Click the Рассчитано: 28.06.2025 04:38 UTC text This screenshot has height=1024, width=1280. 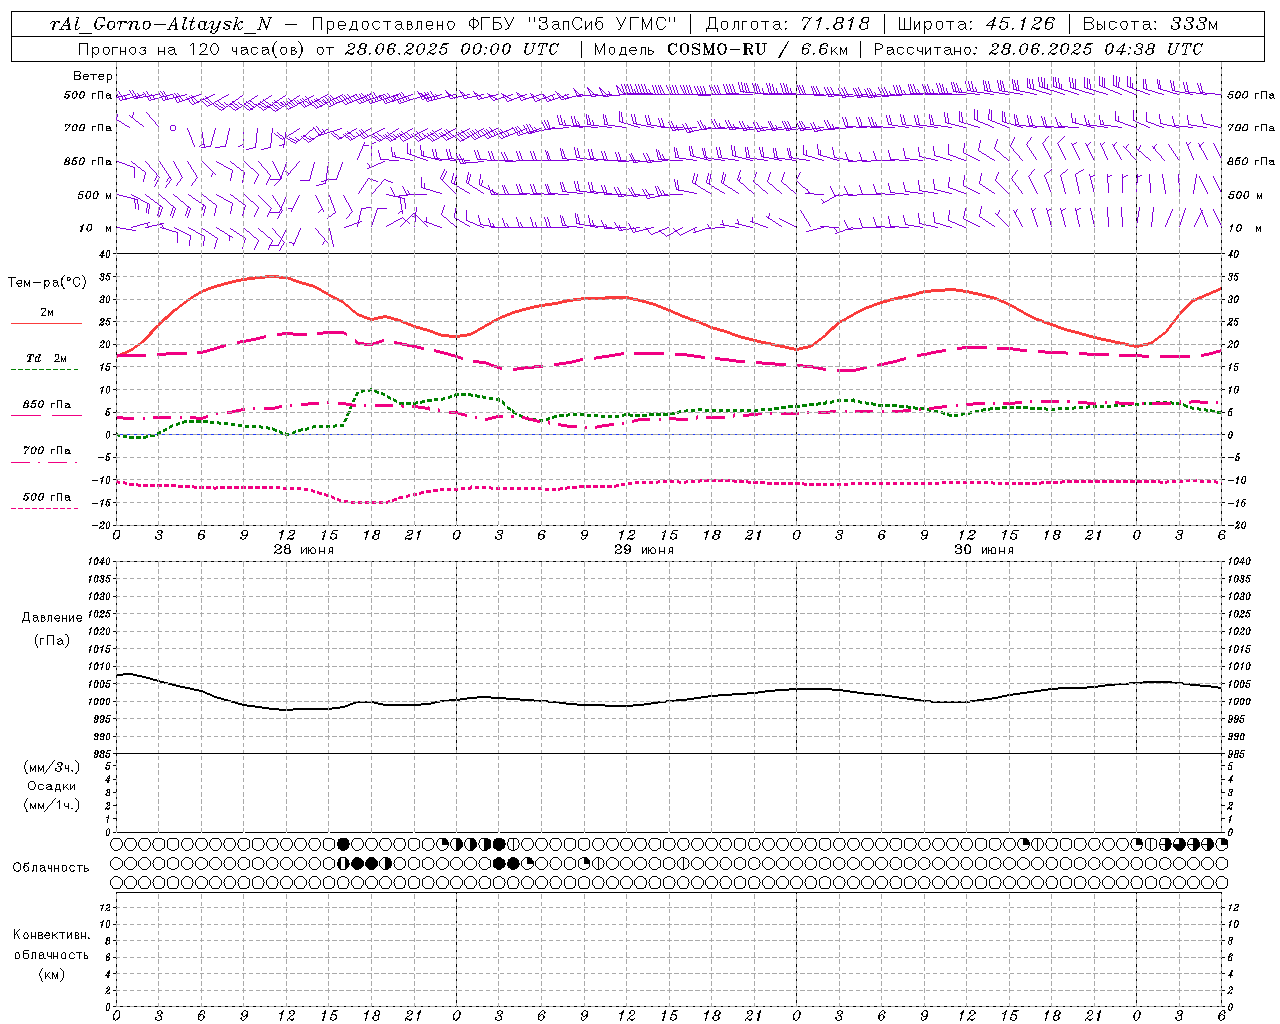tap(1038, 49)
